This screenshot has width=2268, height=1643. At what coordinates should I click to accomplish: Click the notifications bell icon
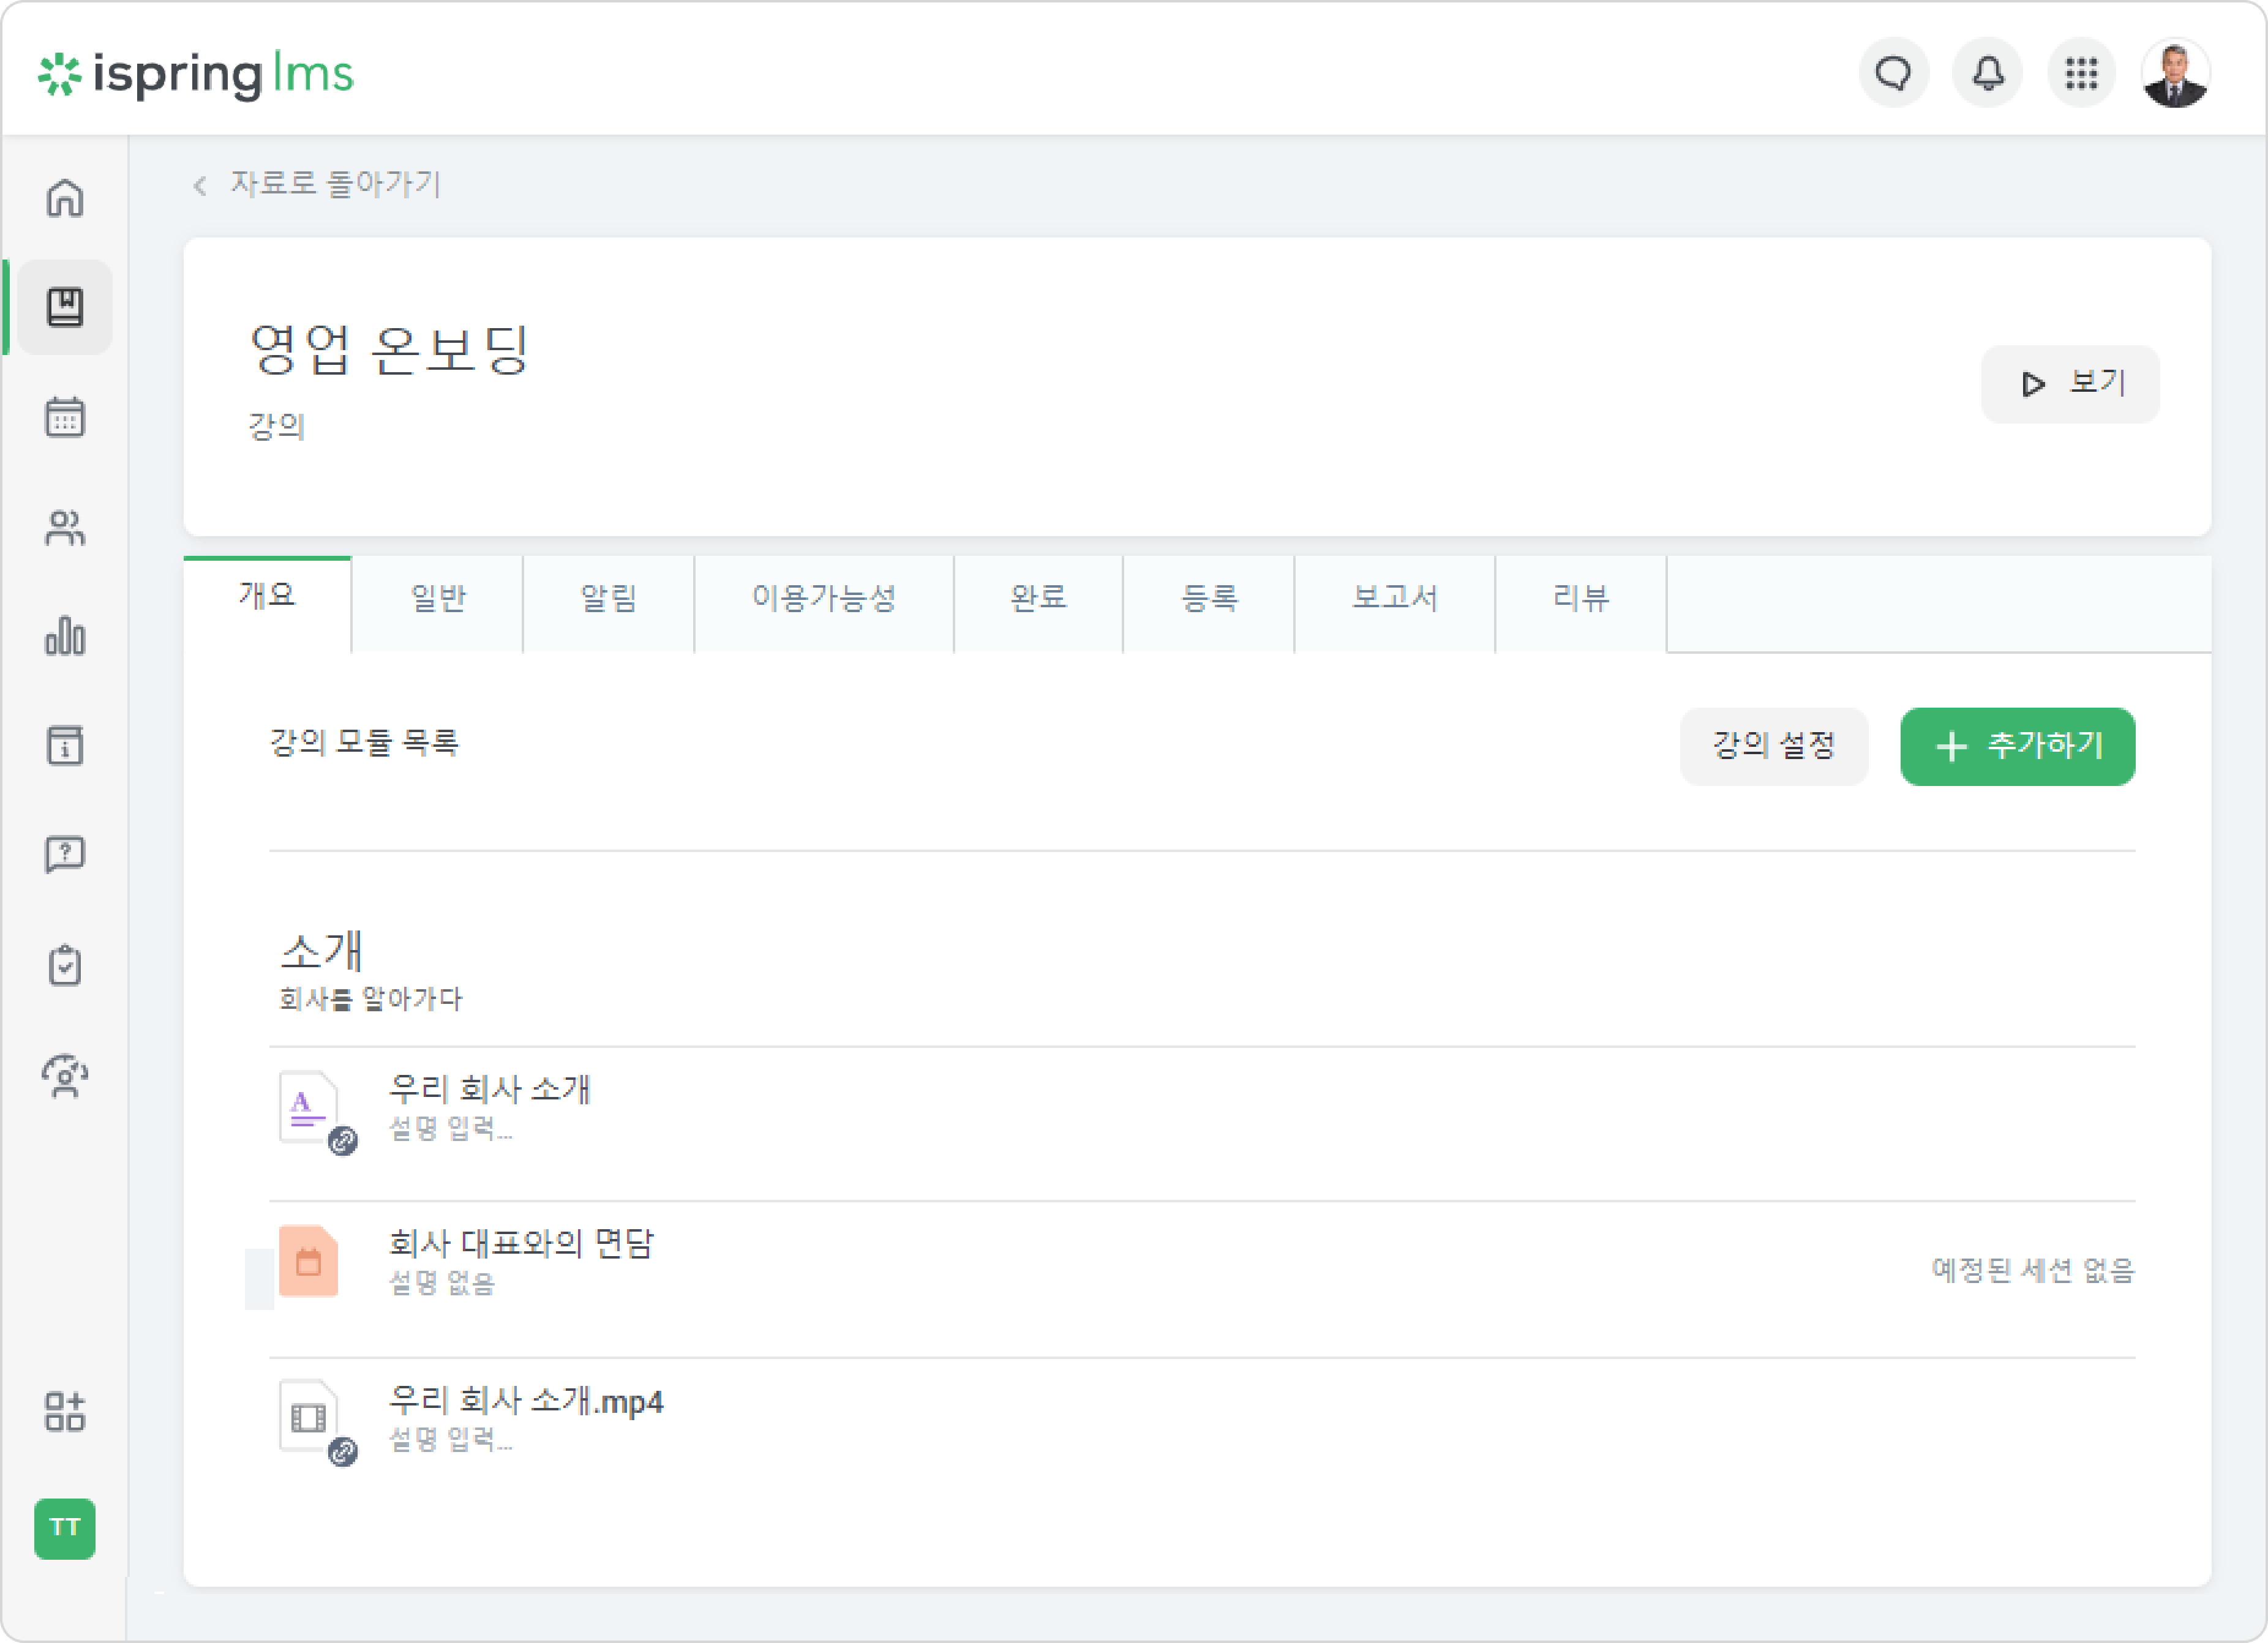(1987, 73)
